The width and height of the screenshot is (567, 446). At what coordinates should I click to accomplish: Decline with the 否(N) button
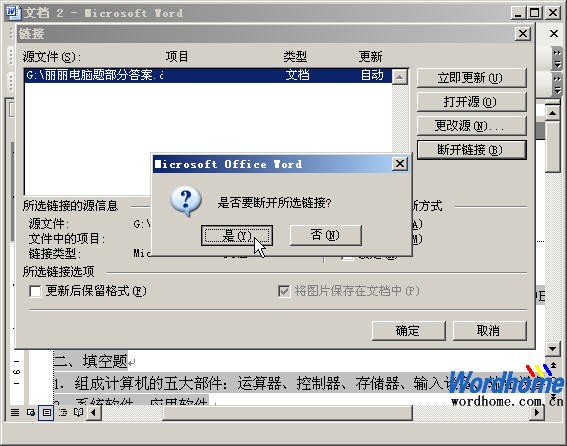325,235
